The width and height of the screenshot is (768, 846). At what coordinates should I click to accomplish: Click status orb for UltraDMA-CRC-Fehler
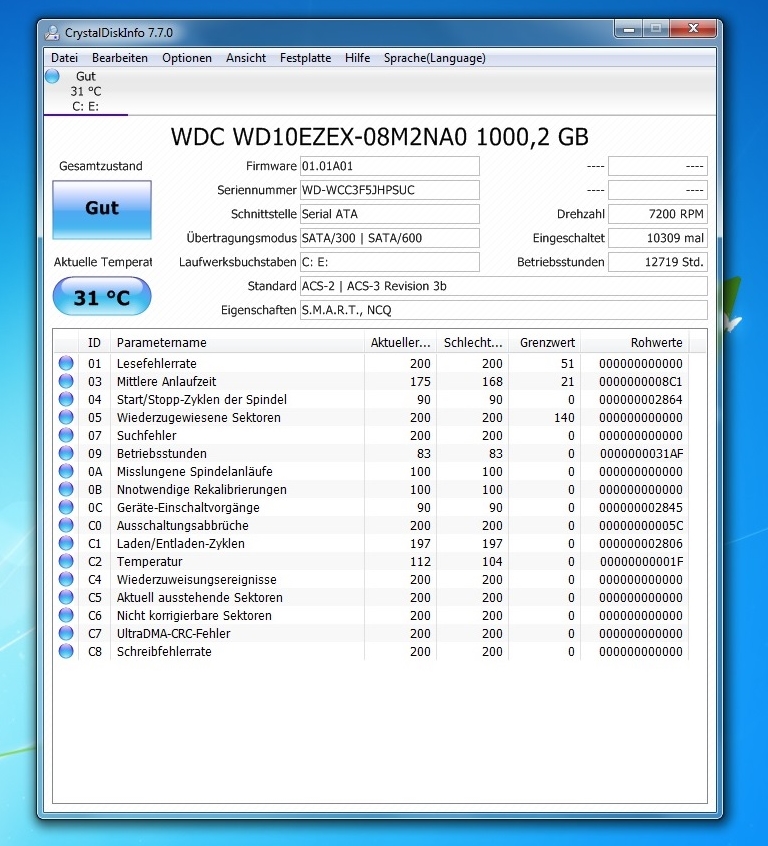[66, 633]
